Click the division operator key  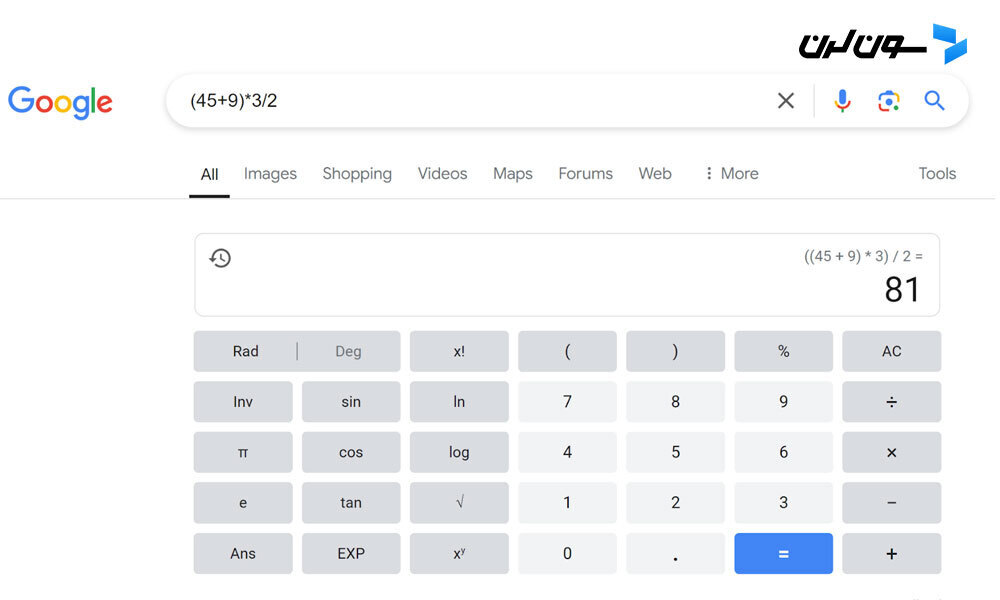[x=891, y=402]
